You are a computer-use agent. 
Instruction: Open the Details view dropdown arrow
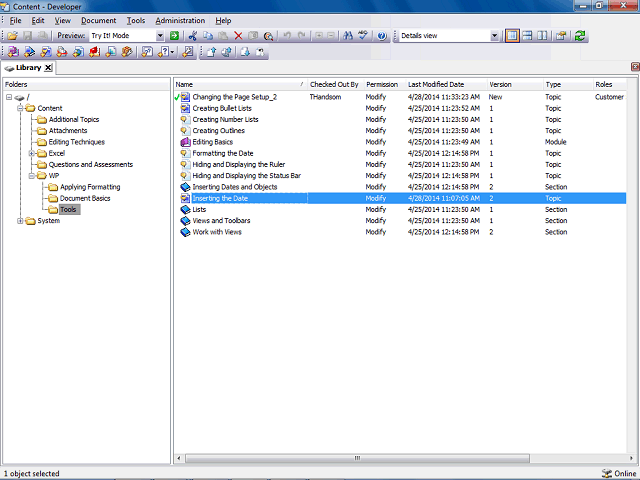click(494, 36)
